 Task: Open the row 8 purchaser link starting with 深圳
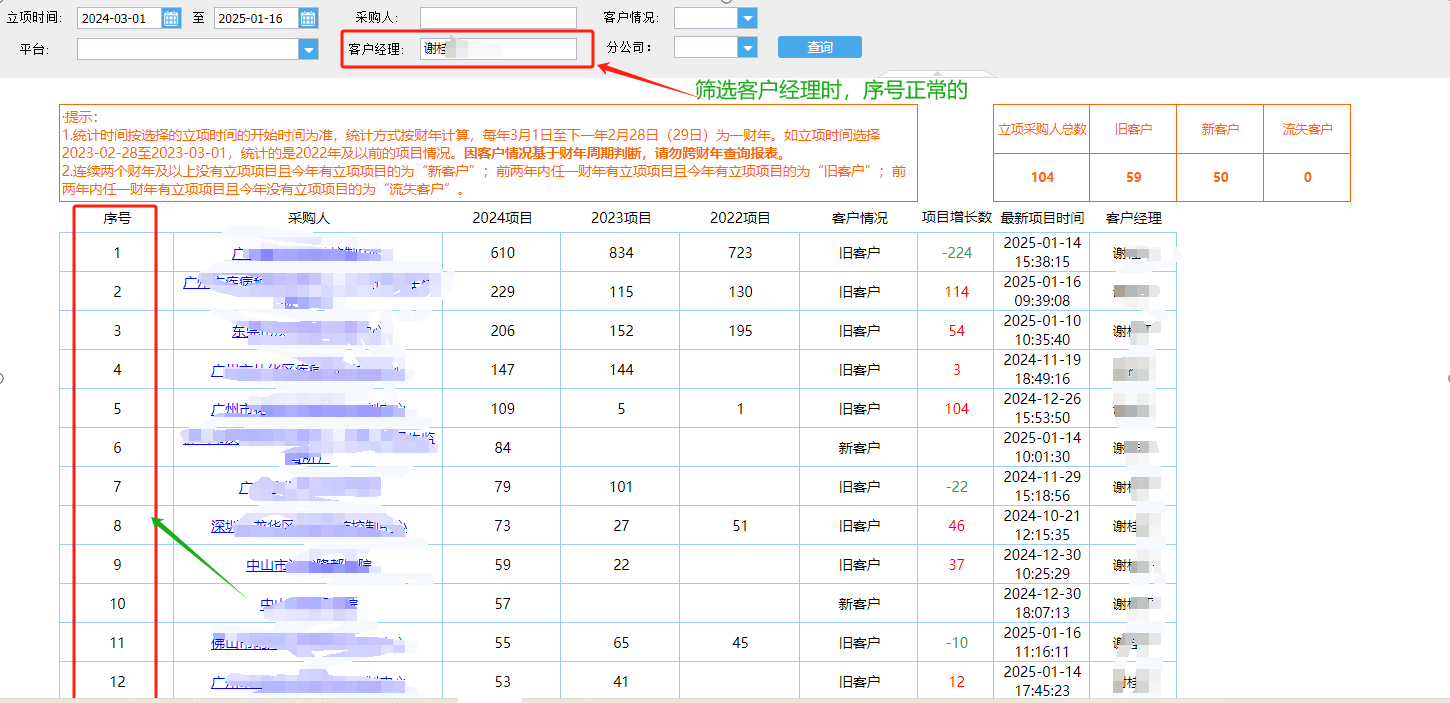coord(225,526)
